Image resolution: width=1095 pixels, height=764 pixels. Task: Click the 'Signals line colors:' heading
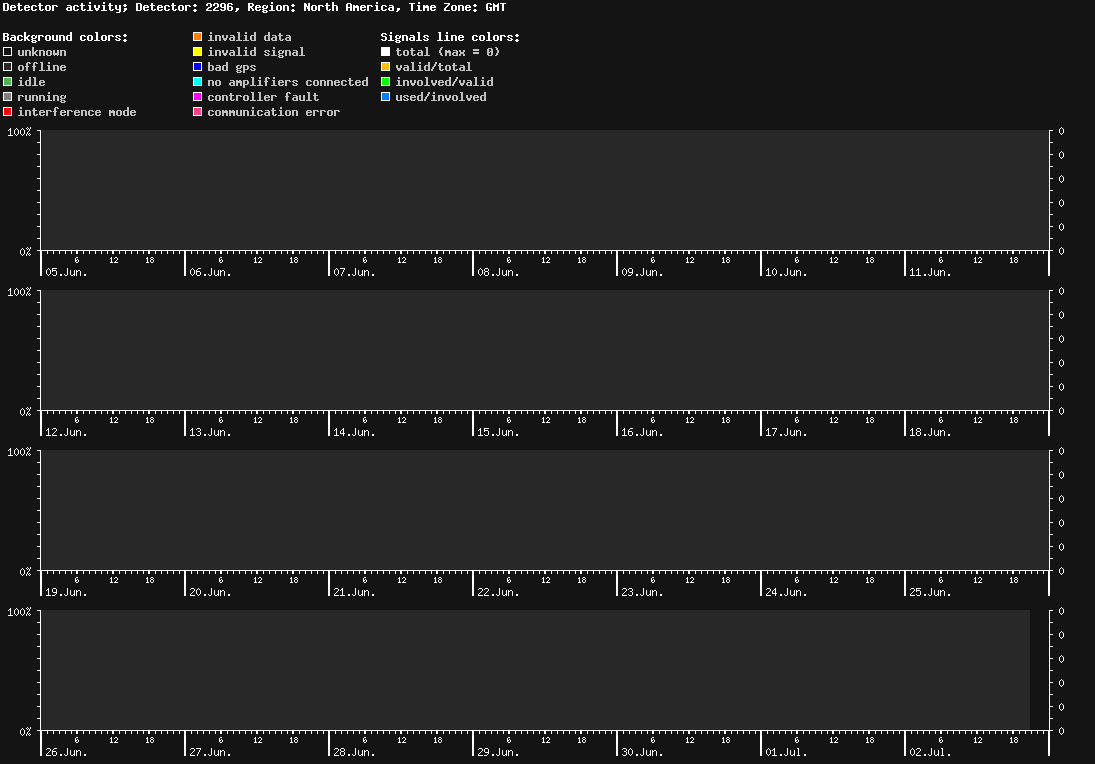[x=450, y=37]
